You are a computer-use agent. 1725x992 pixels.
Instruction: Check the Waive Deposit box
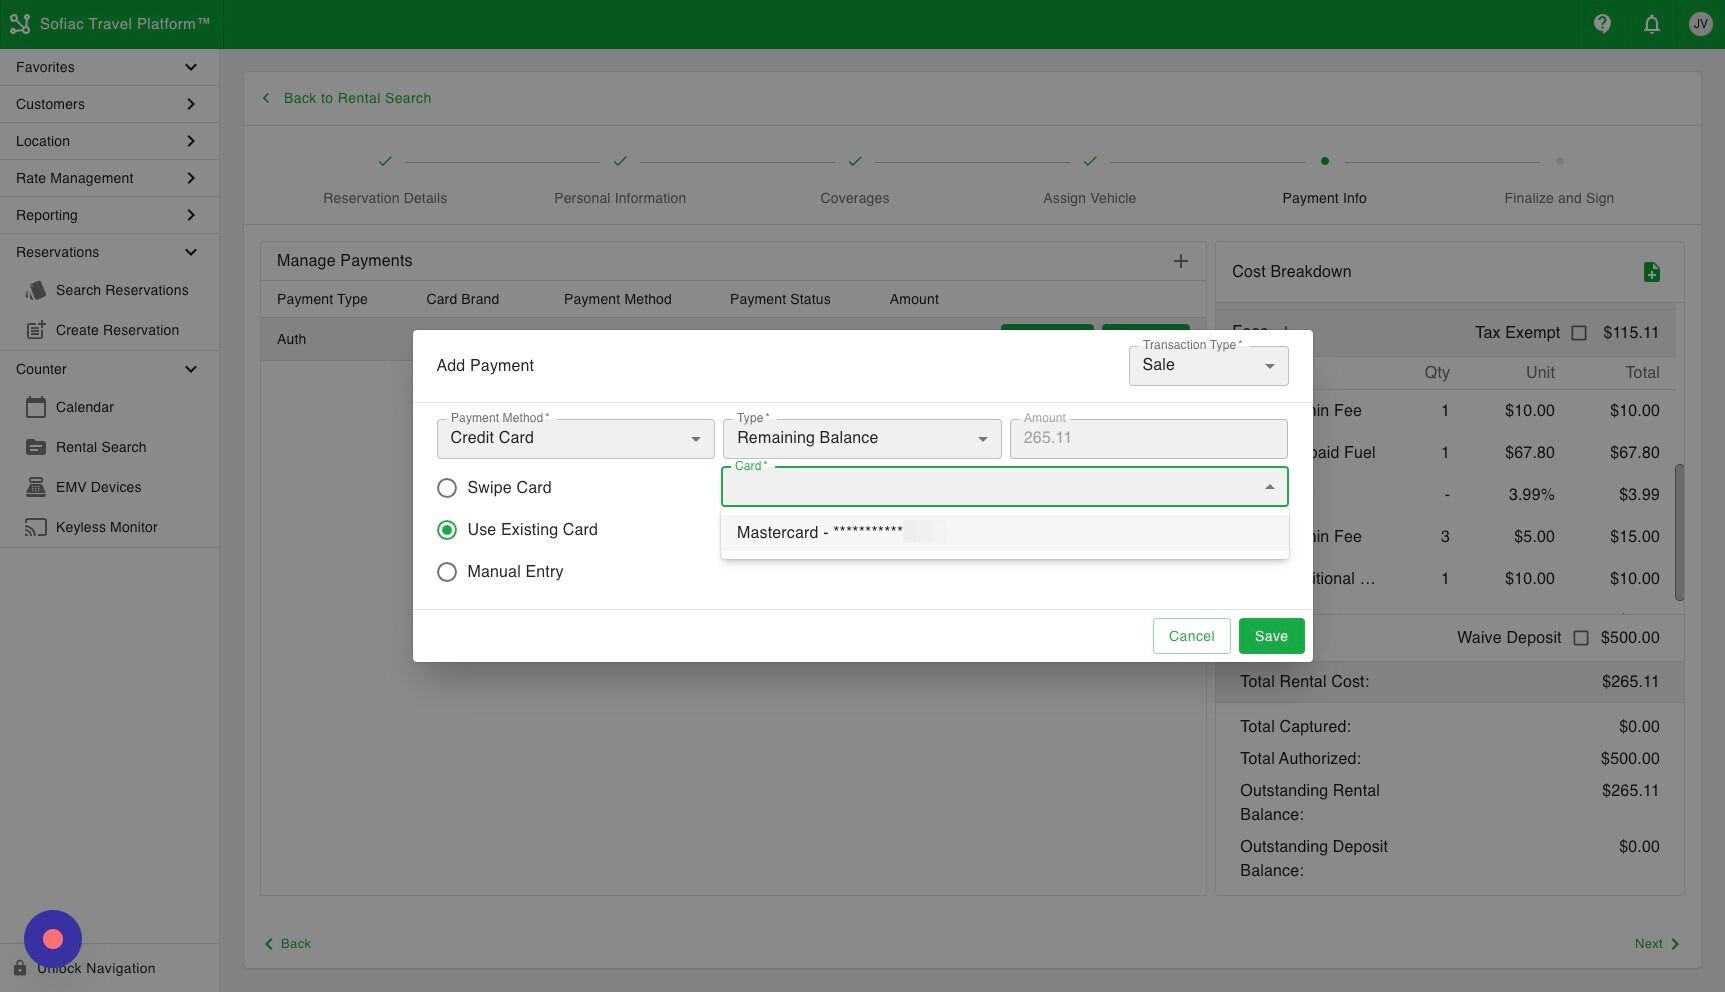click(x=1581, y=637)
